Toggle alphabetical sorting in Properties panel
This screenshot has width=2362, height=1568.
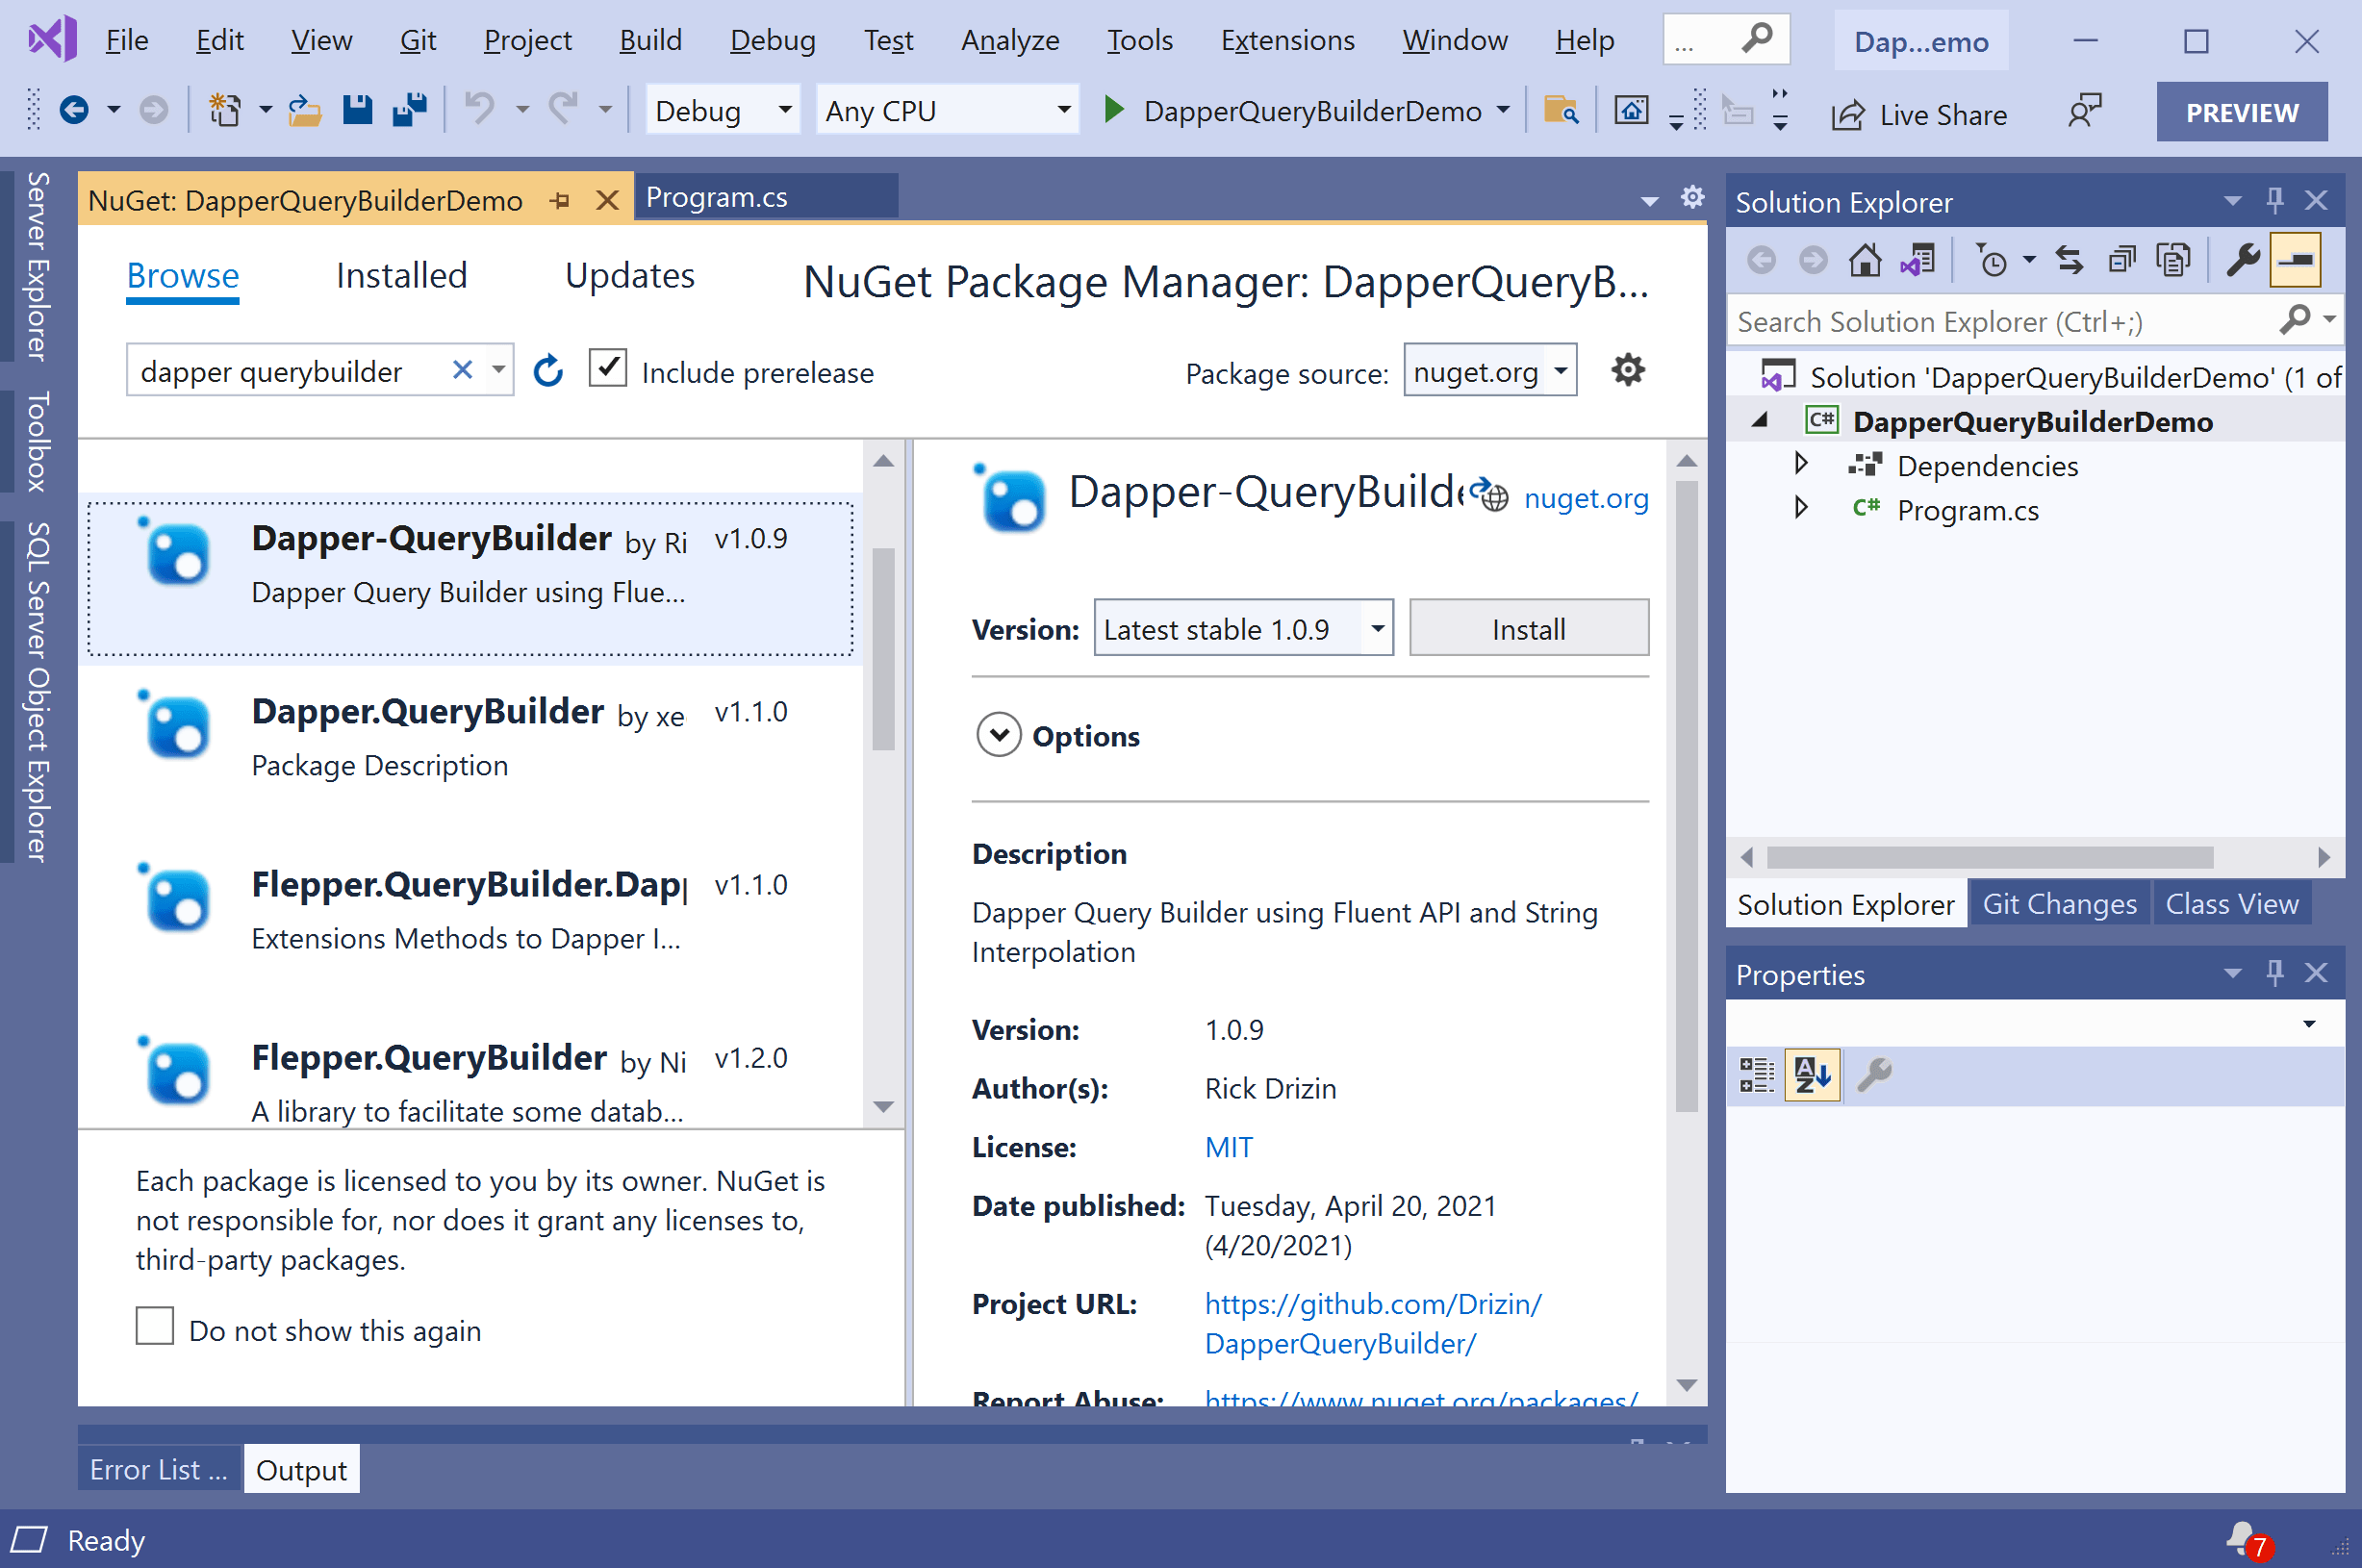(1812, 1075)
